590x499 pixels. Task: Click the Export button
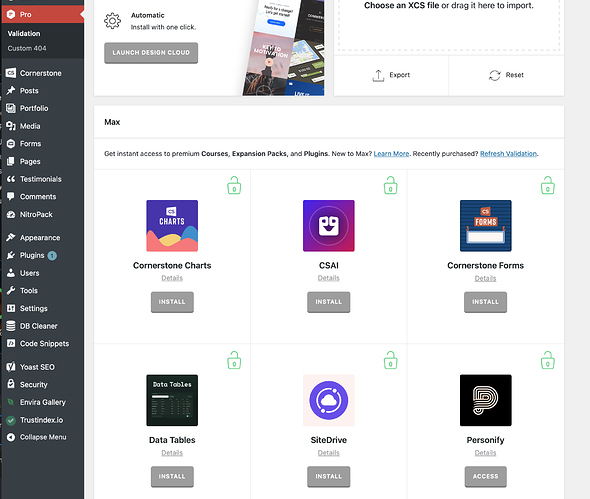[x=391, y=75]
